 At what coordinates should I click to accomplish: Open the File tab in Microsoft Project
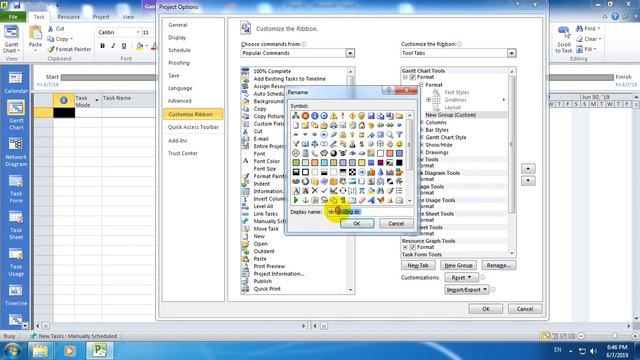pyautogui.click(x=13, y=17)
